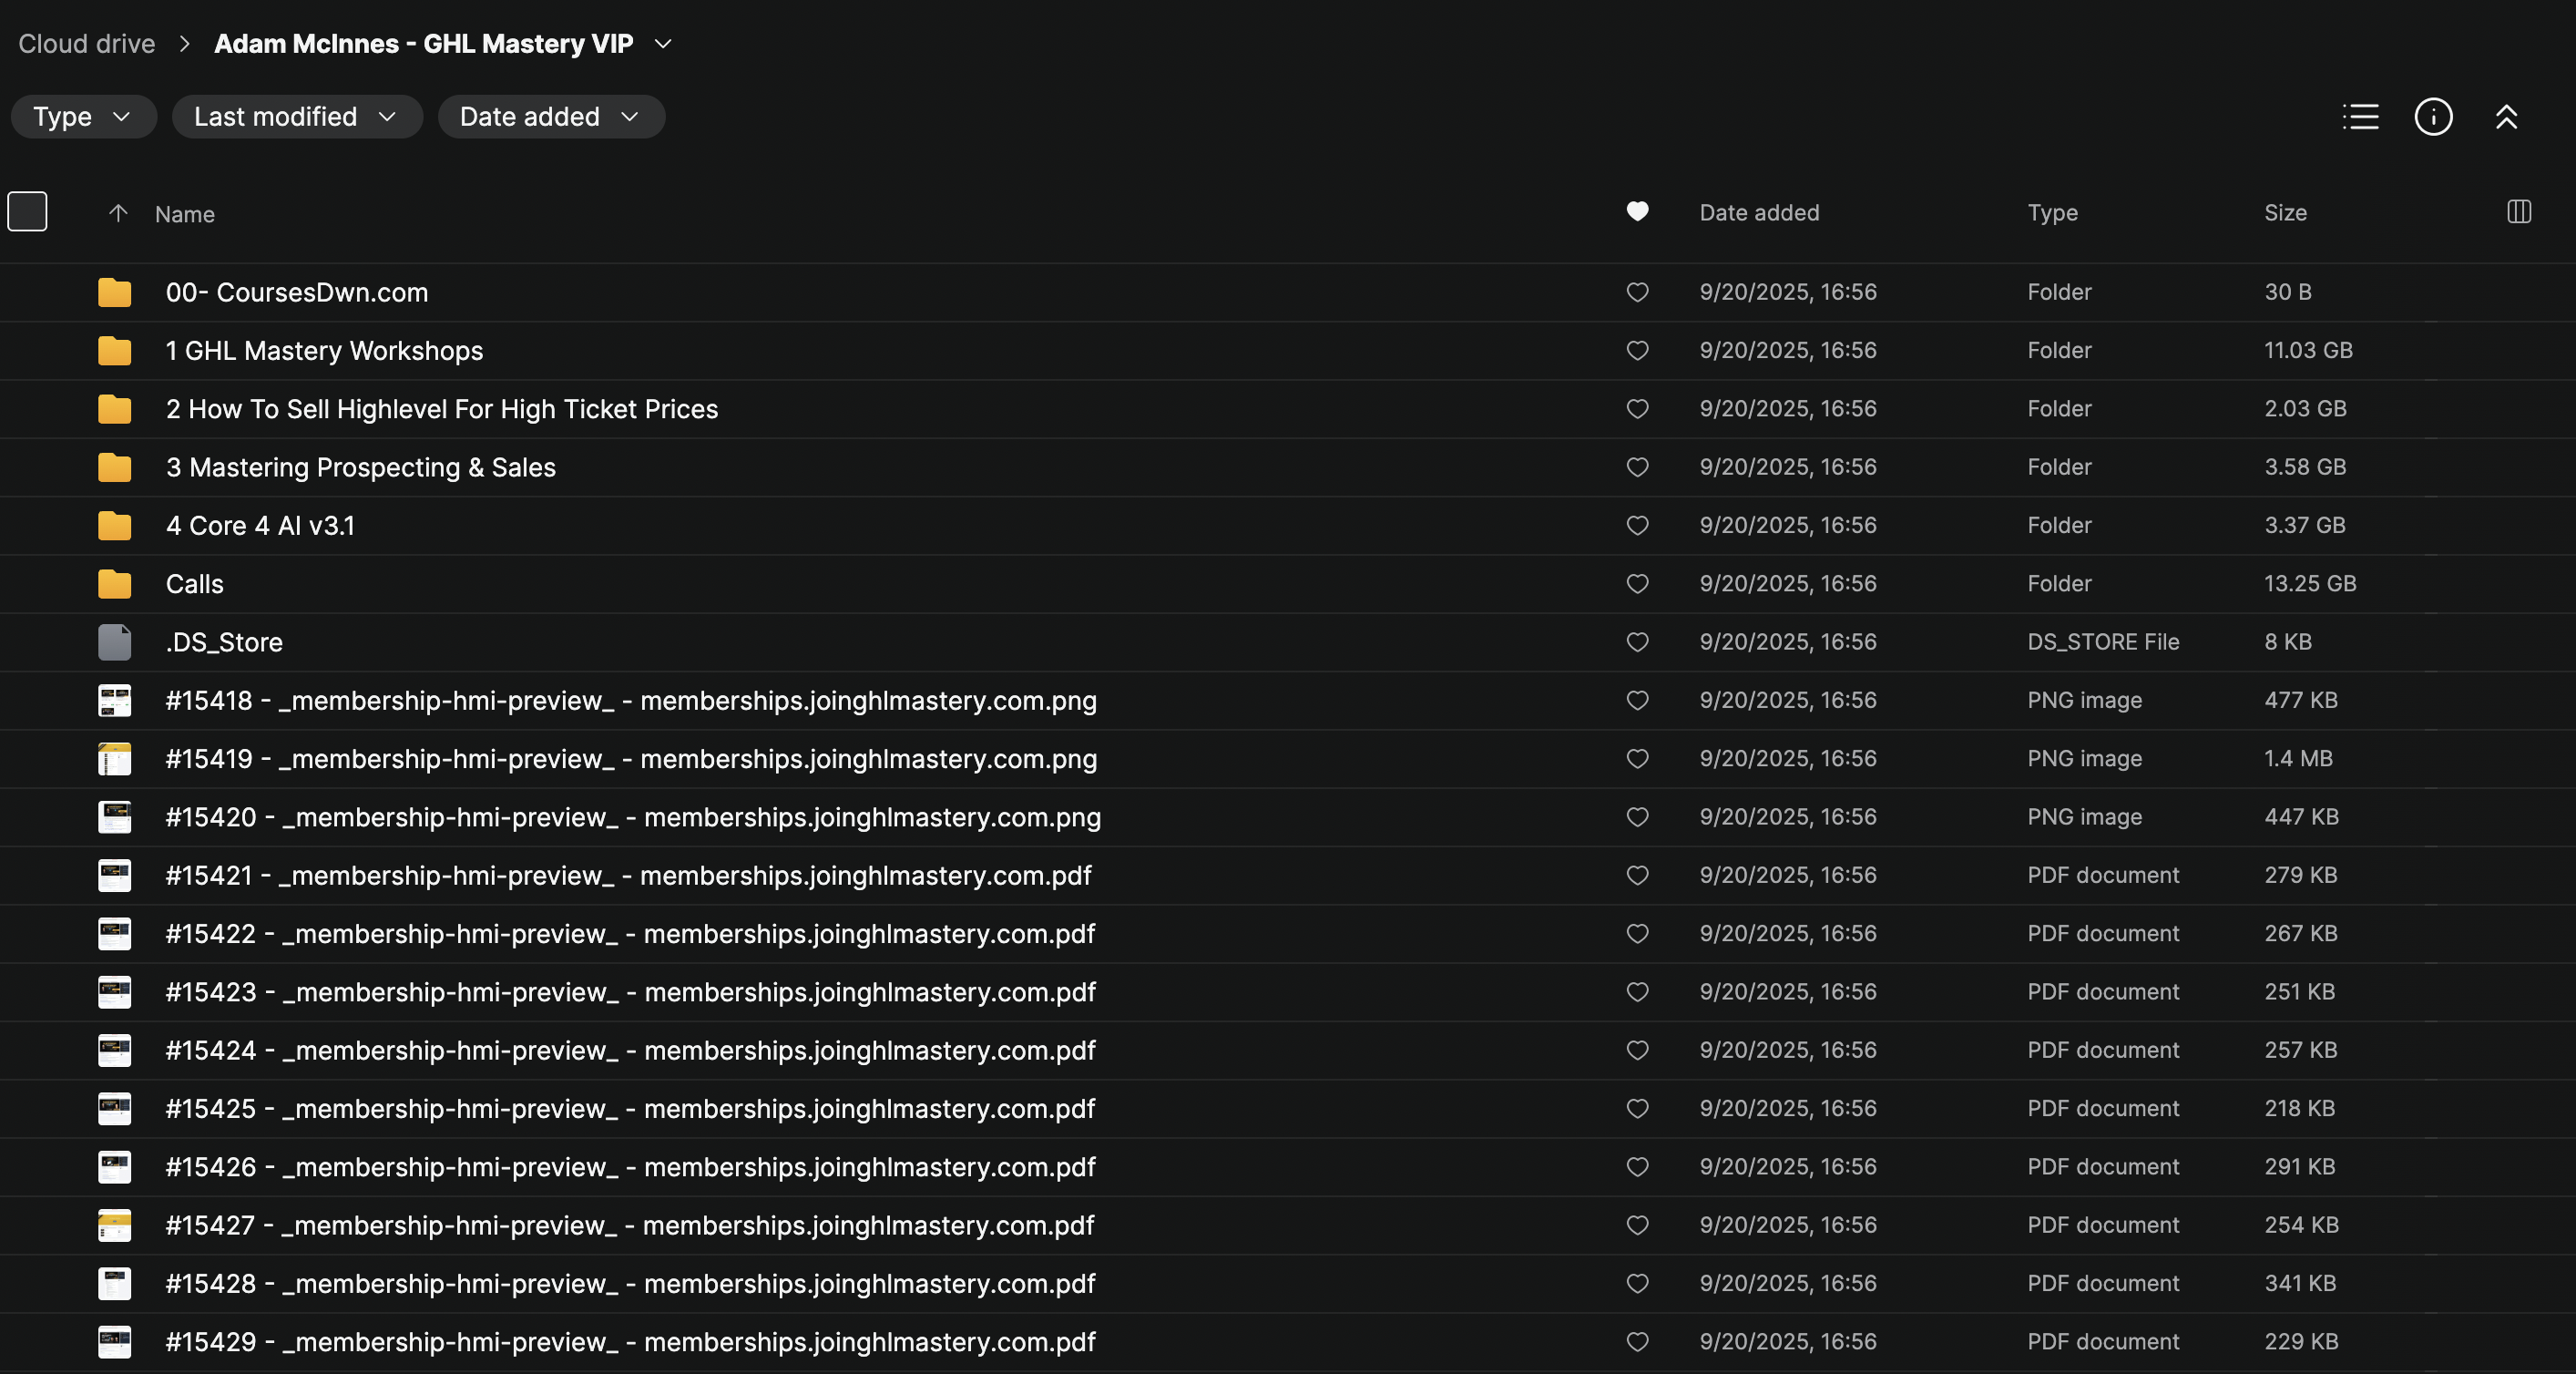This screenshot has width=2576, height=1374.
Task: Favorite the 1 GHL Mastery Workshops folder
Action: pyautogui.click(x=1637, y=351)
